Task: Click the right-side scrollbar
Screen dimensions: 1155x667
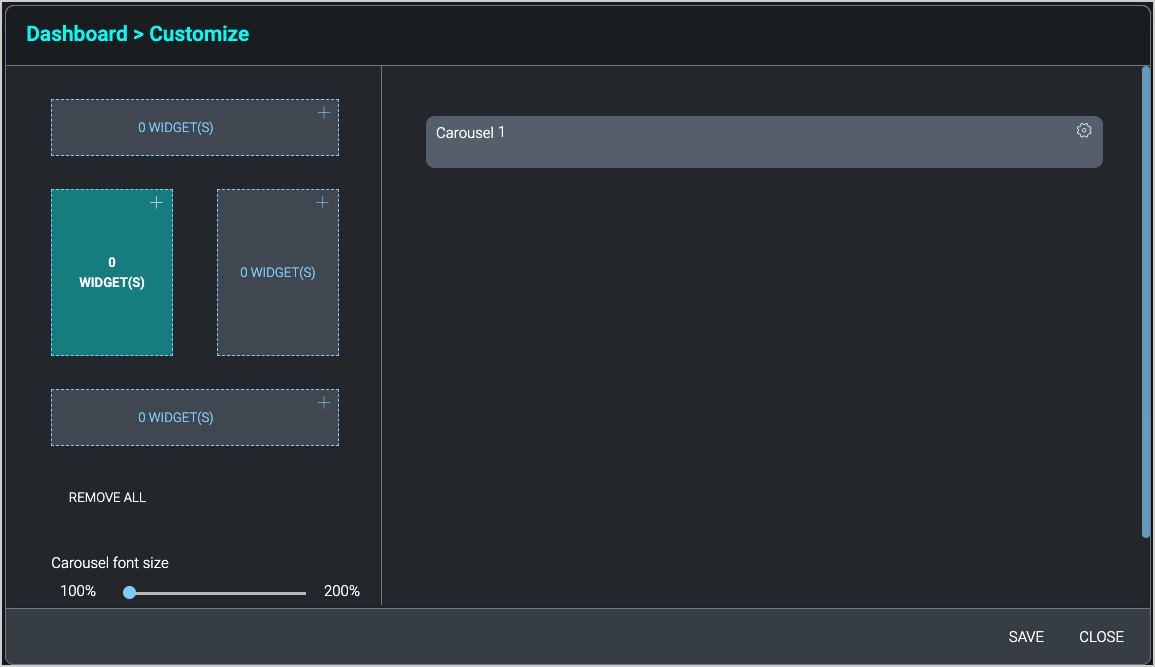Action: point(1144,300)
